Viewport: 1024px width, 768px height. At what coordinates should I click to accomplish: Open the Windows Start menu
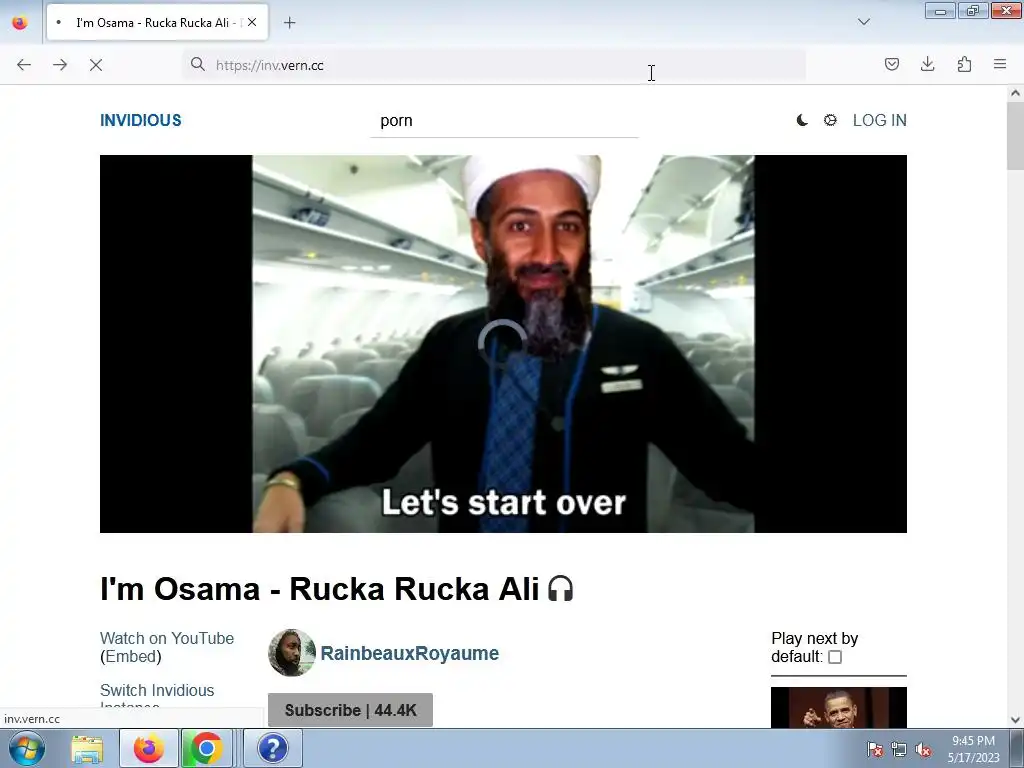(x=26, y=748)
